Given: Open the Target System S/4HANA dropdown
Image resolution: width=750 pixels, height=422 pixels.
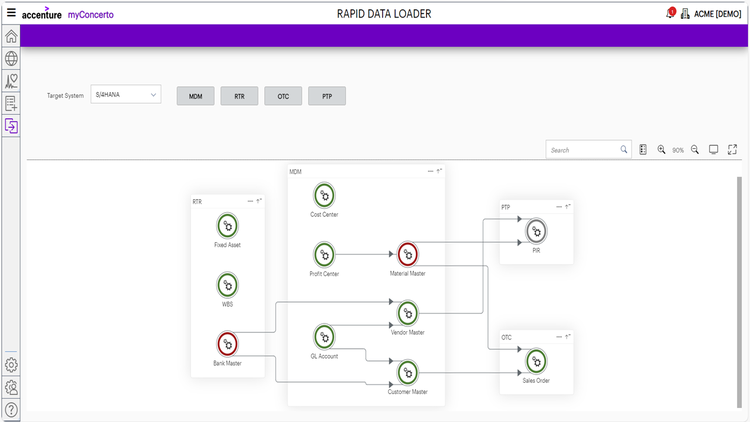Looking at the screenshot, I should click(x=126, y=95).
